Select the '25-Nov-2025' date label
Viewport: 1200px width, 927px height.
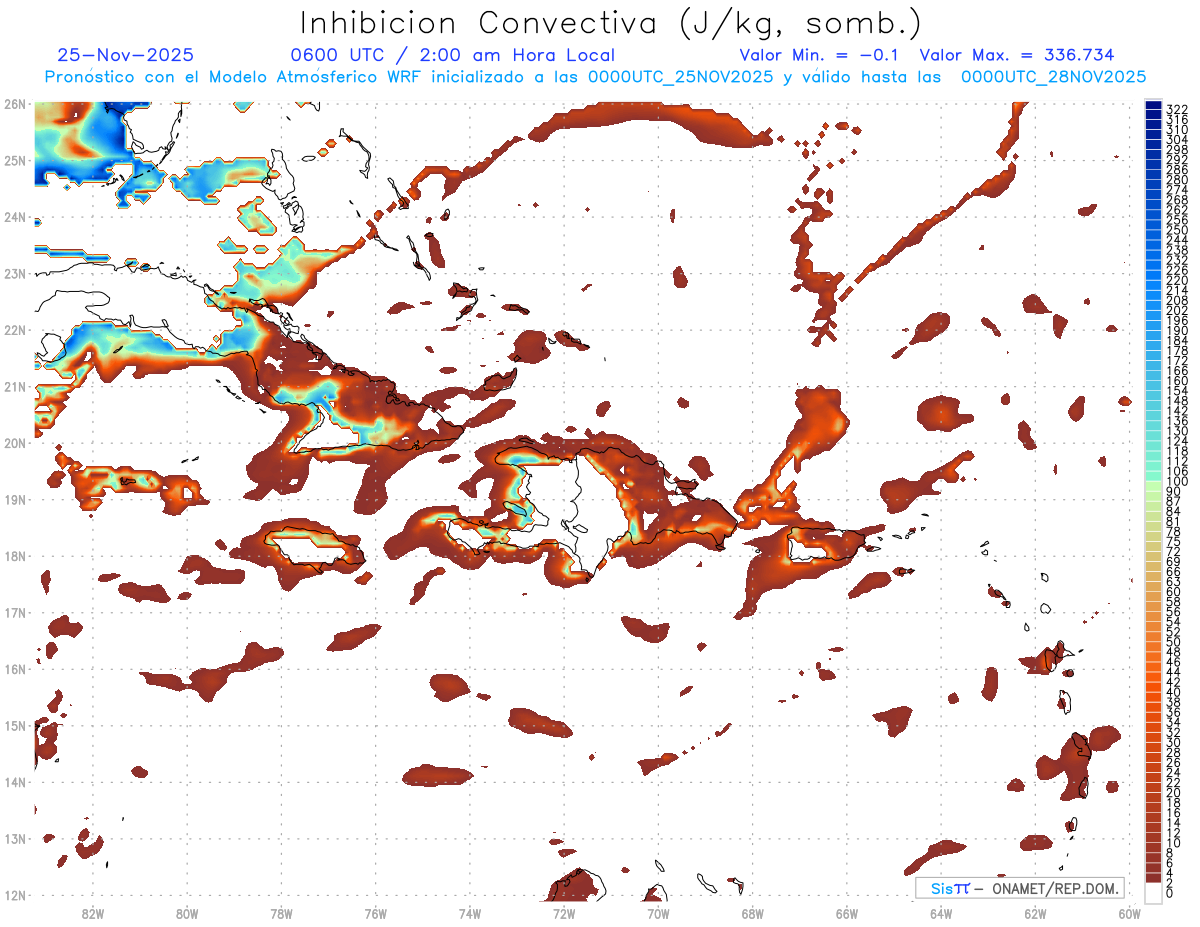[125, 55]
